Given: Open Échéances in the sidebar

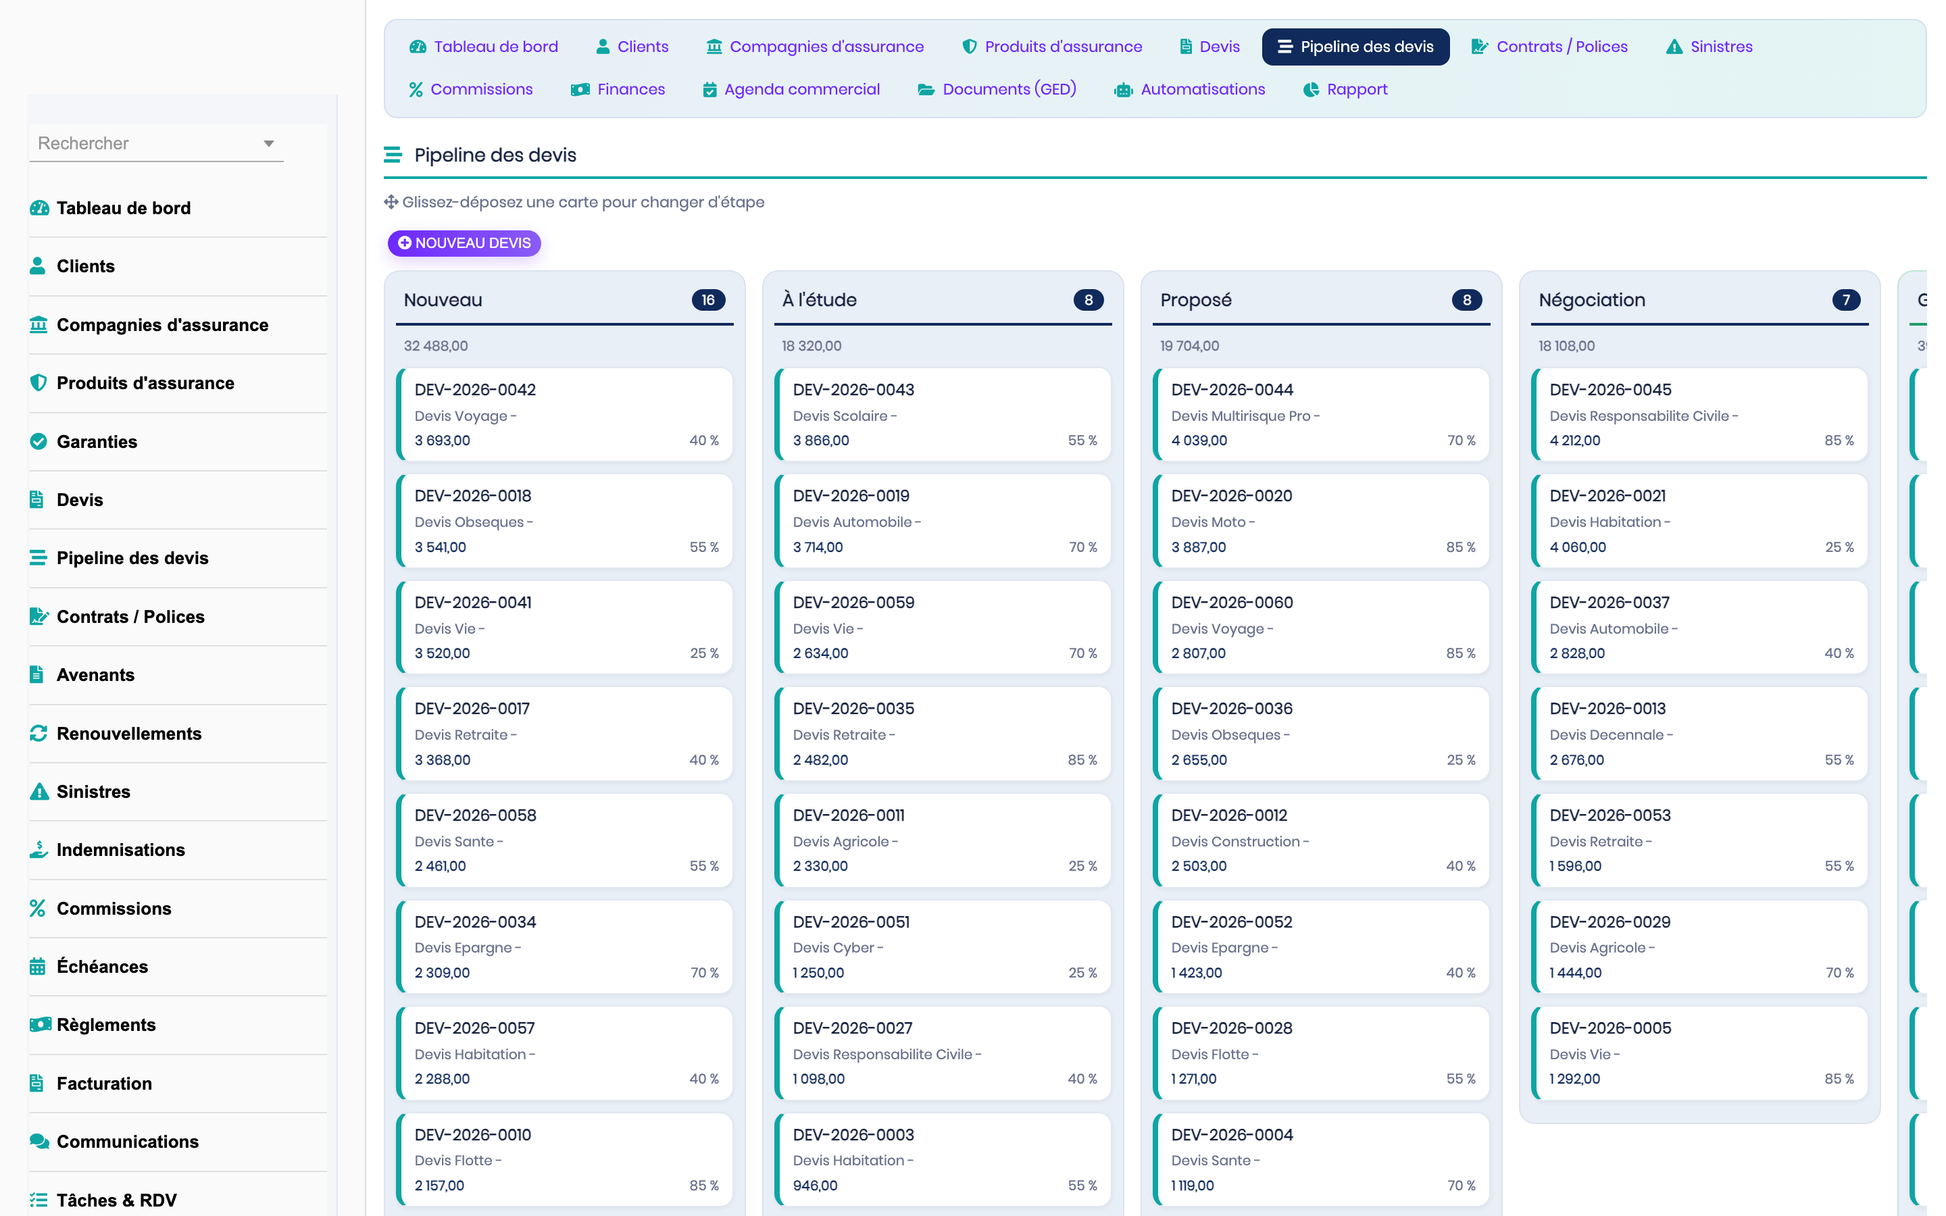Looking at the screenshot, I should pos(102,966).
